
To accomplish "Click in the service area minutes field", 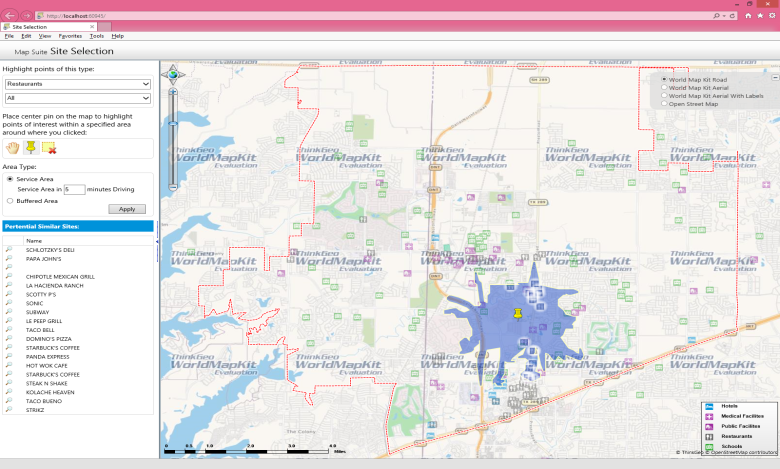I will click(x=74, y=189).
